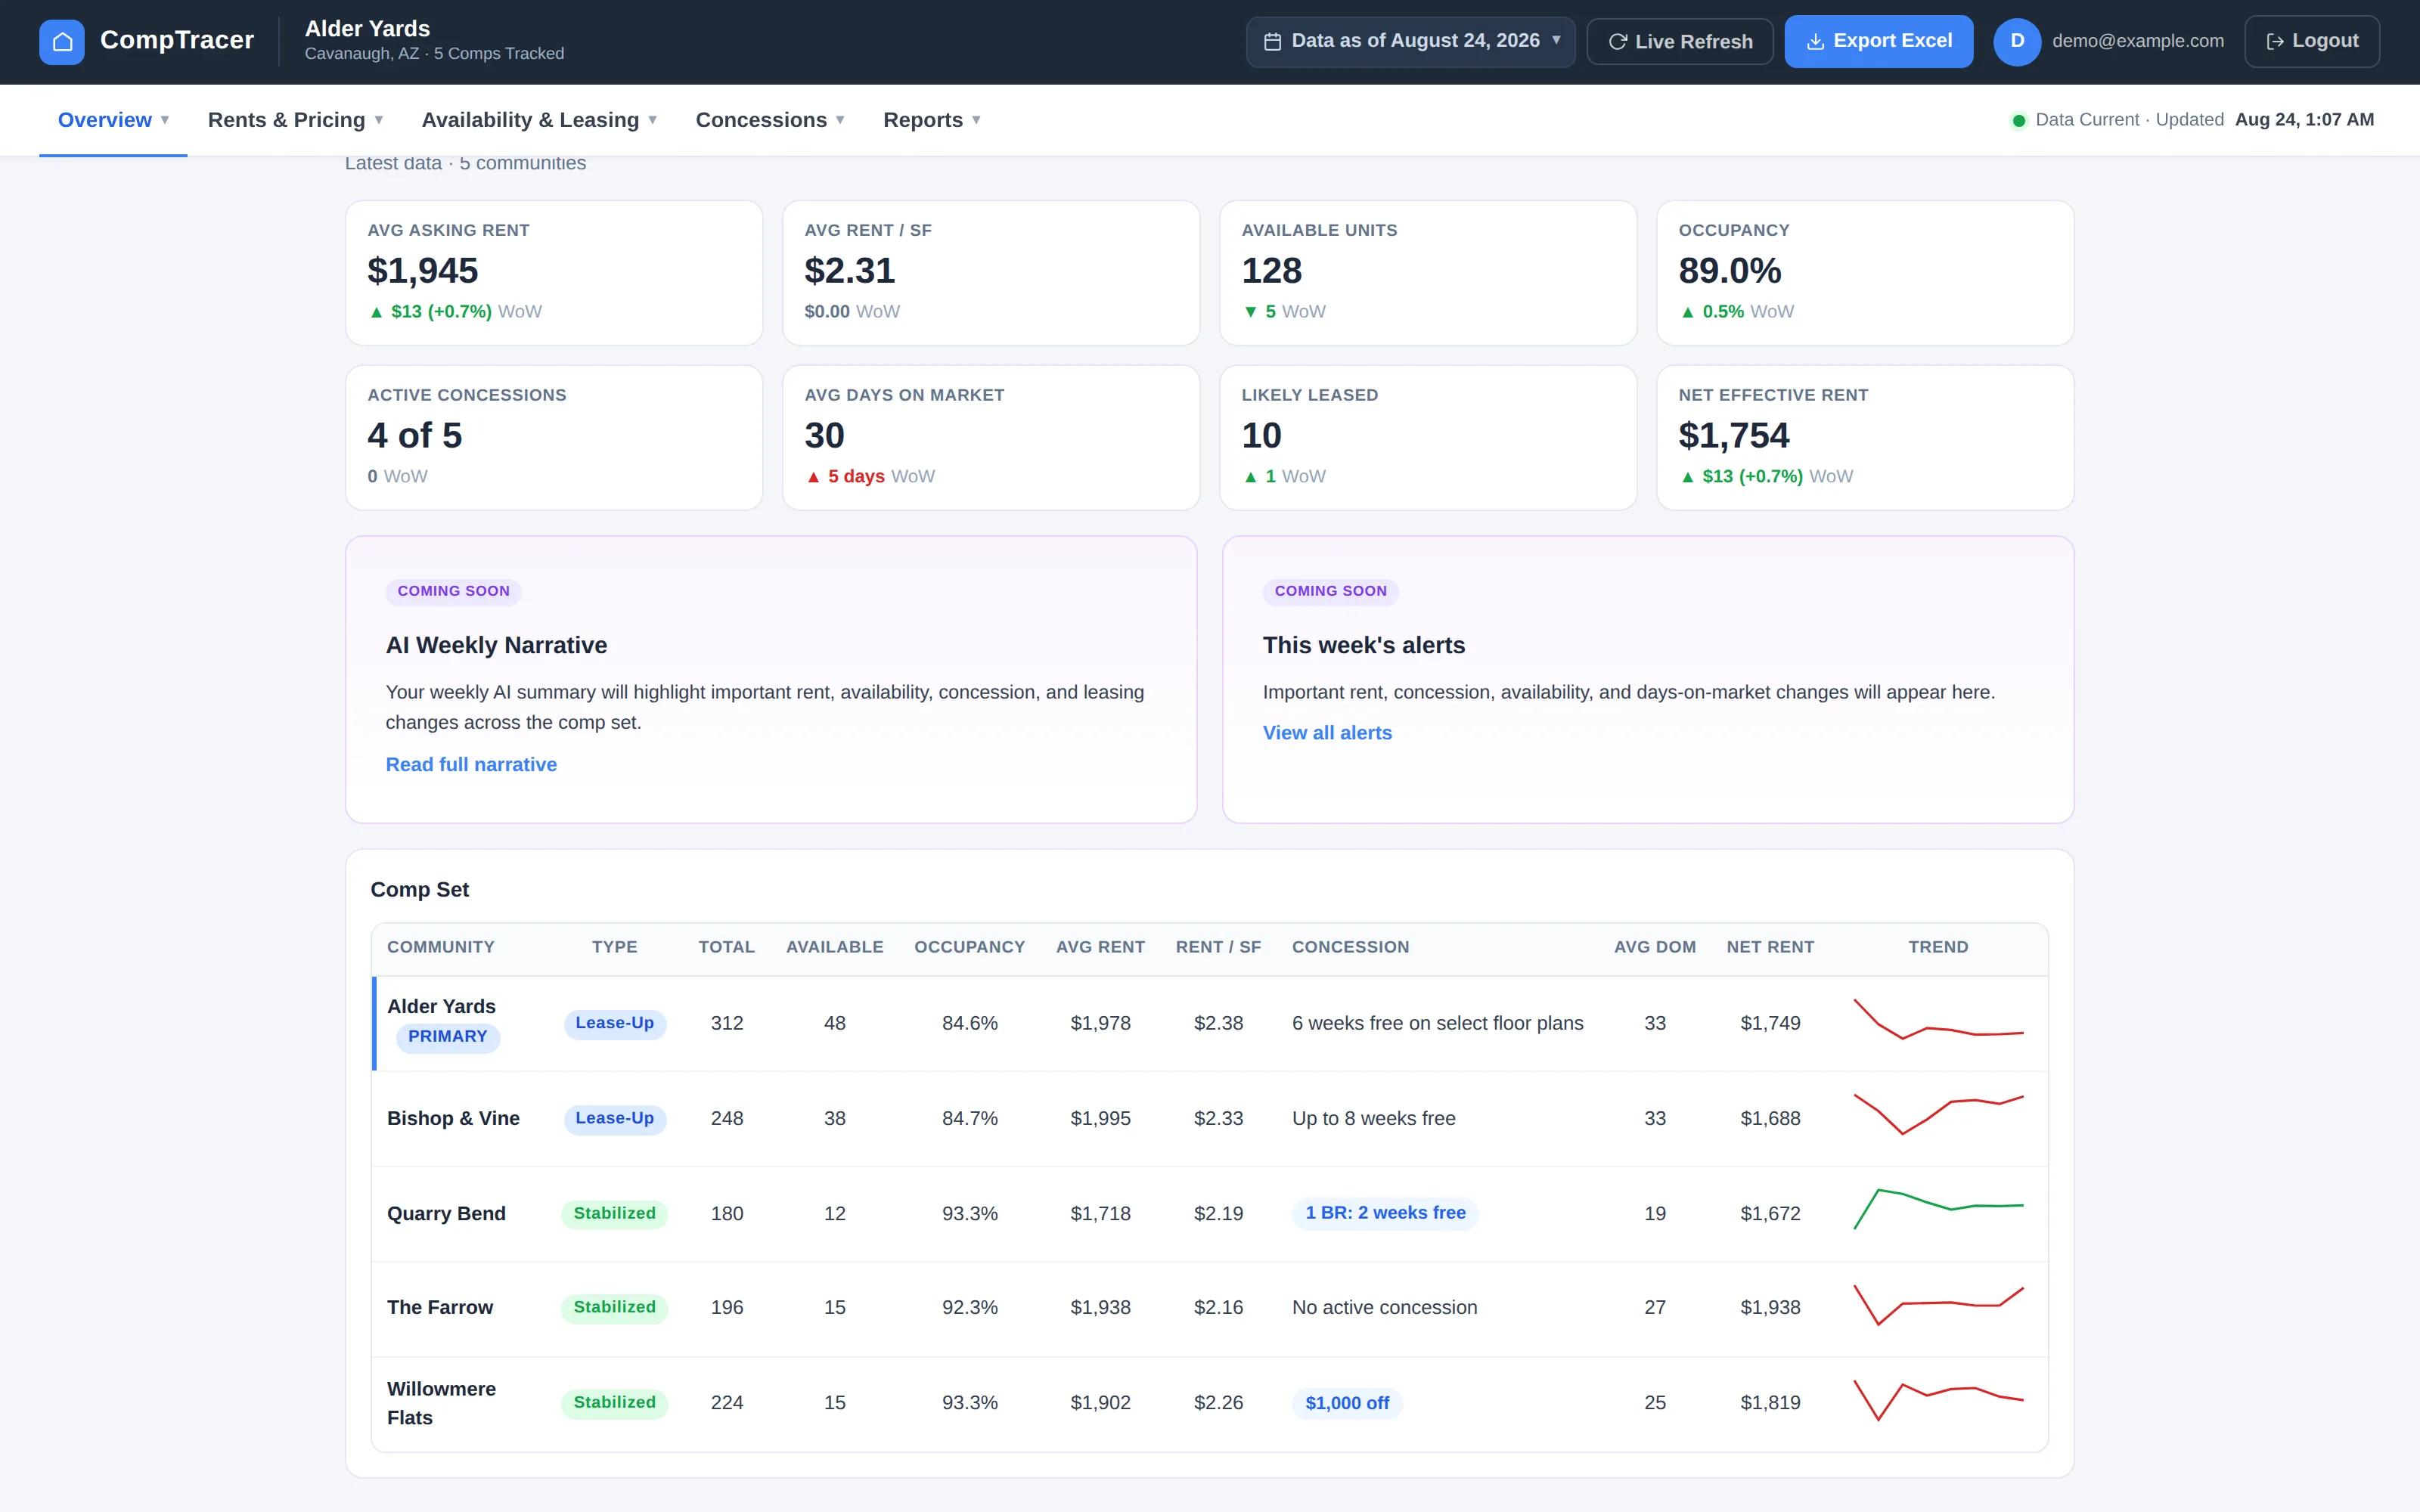Follow the View all alerts link
This screenshot has height=1512, width=2420.
pos(1327,733)
